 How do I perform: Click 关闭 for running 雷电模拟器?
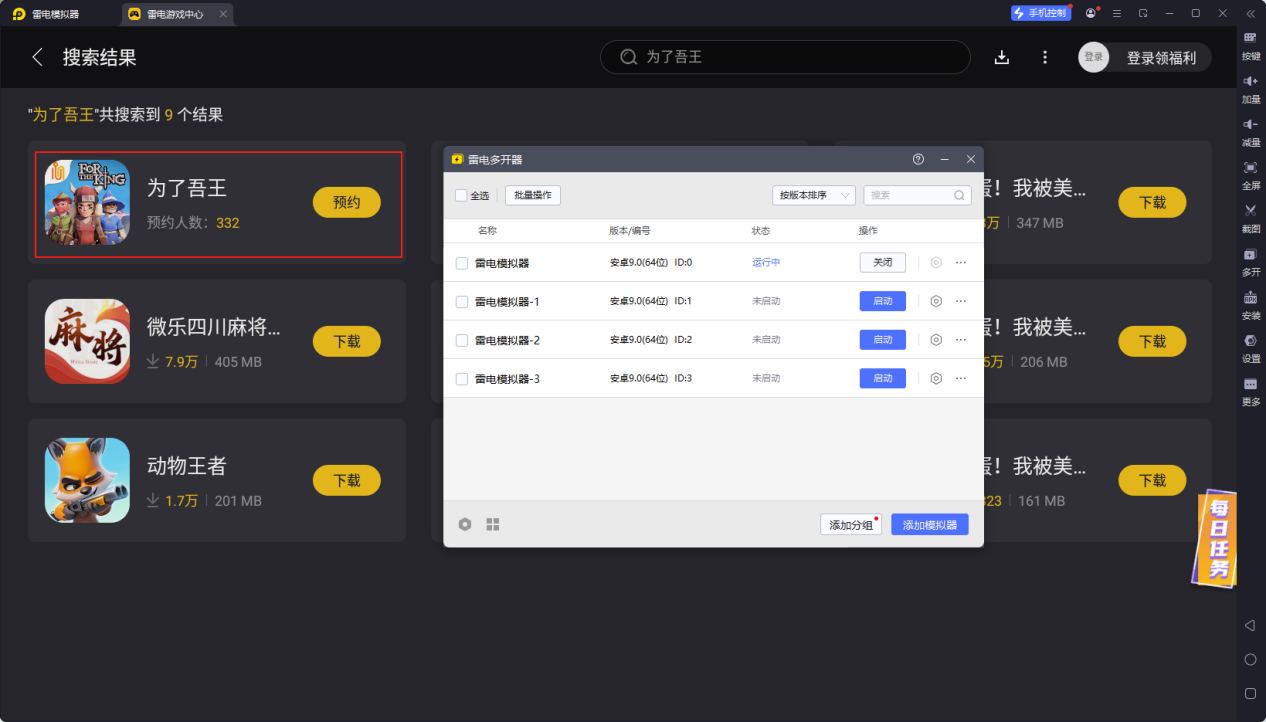(x=883, y=262)
